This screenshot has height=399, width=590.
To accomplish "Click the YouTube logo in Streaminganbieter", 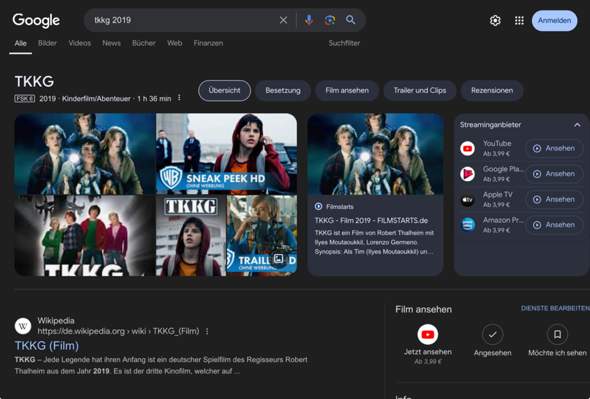I will click(x=468, y=148).
